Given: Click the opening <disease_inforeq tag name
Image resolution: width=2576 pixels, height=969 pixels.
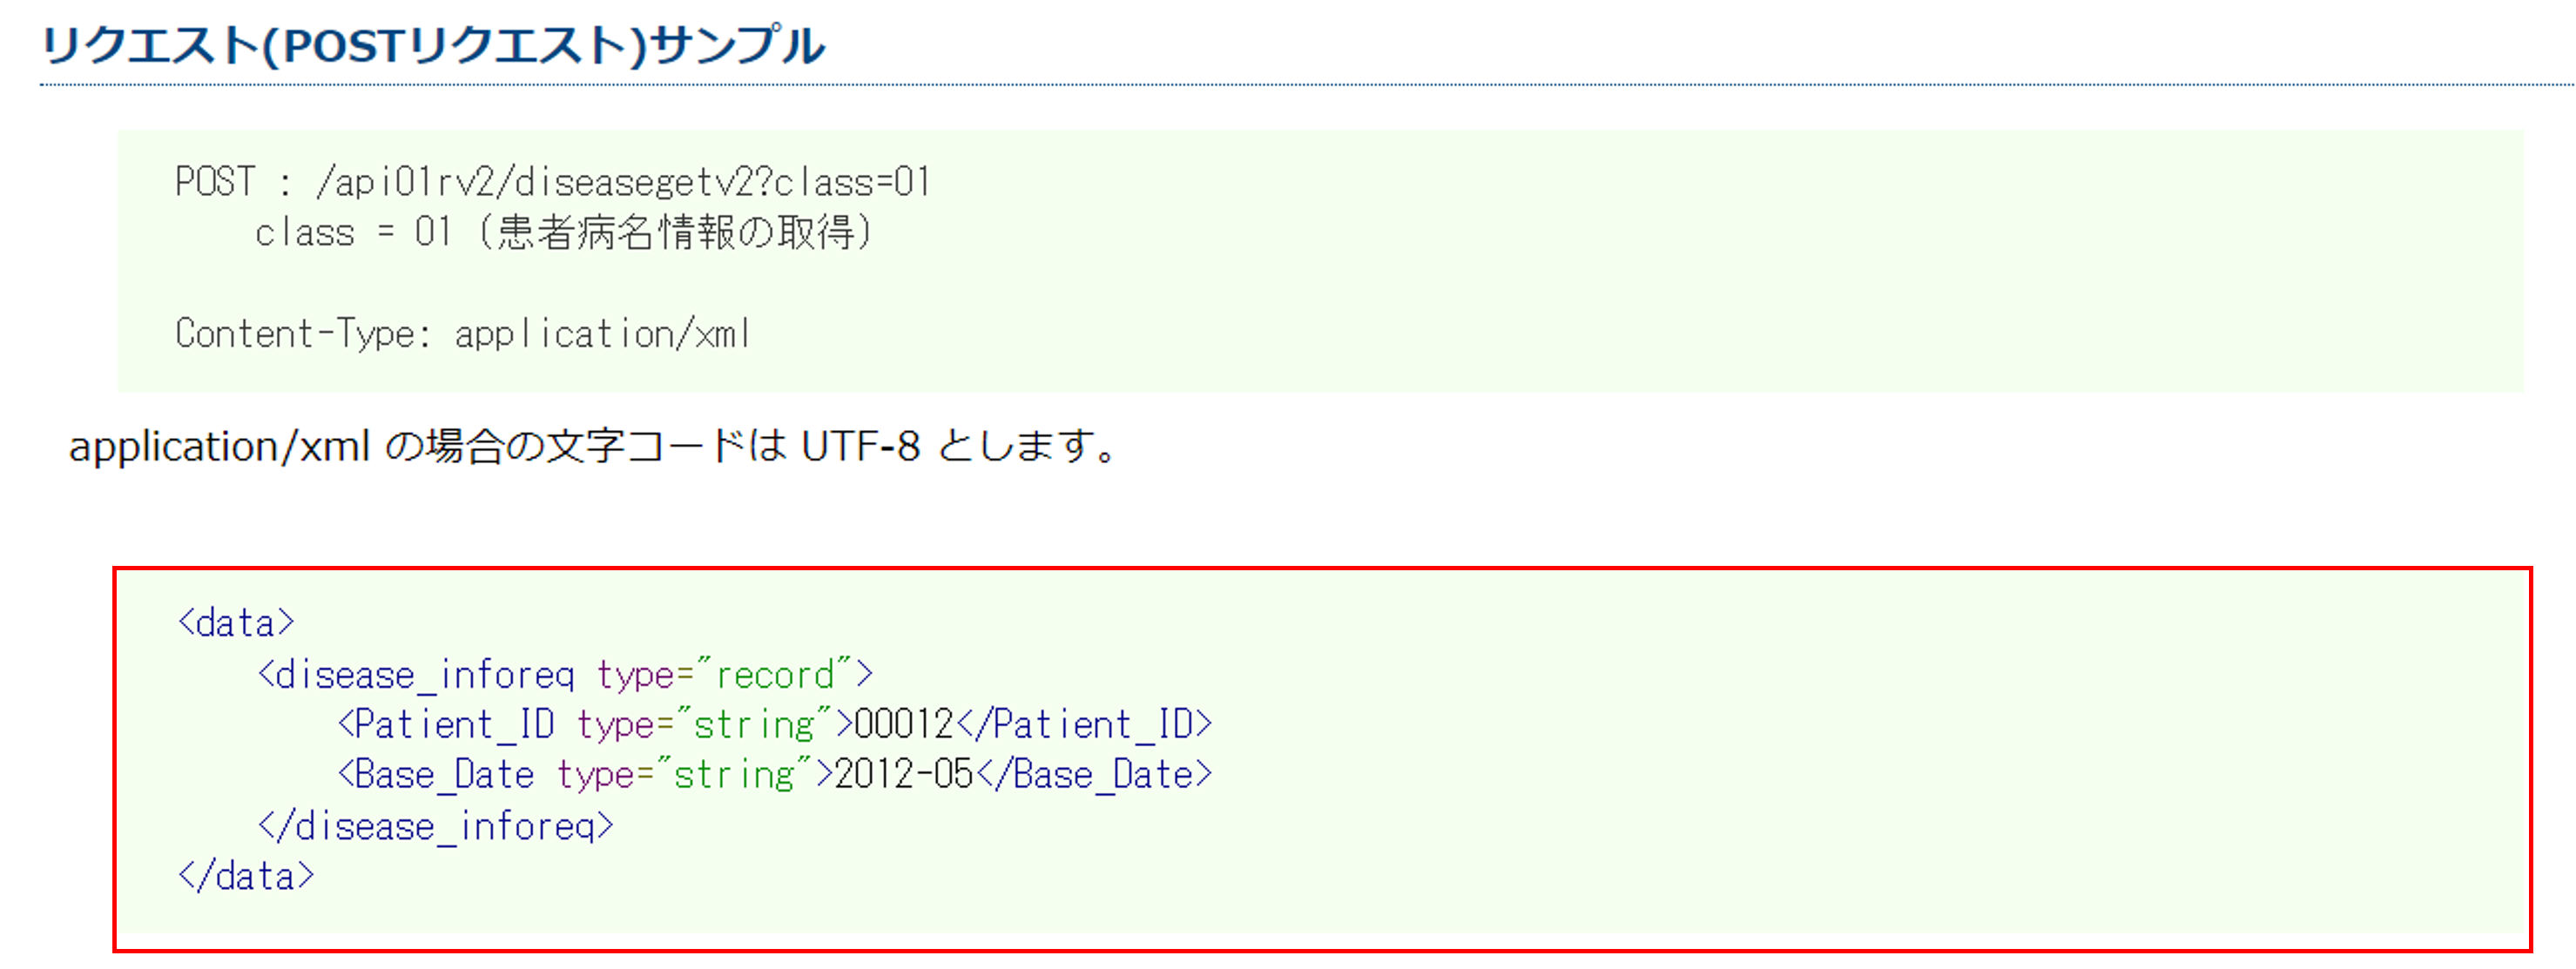Looking at the screenshot, I should pos(416,675).
